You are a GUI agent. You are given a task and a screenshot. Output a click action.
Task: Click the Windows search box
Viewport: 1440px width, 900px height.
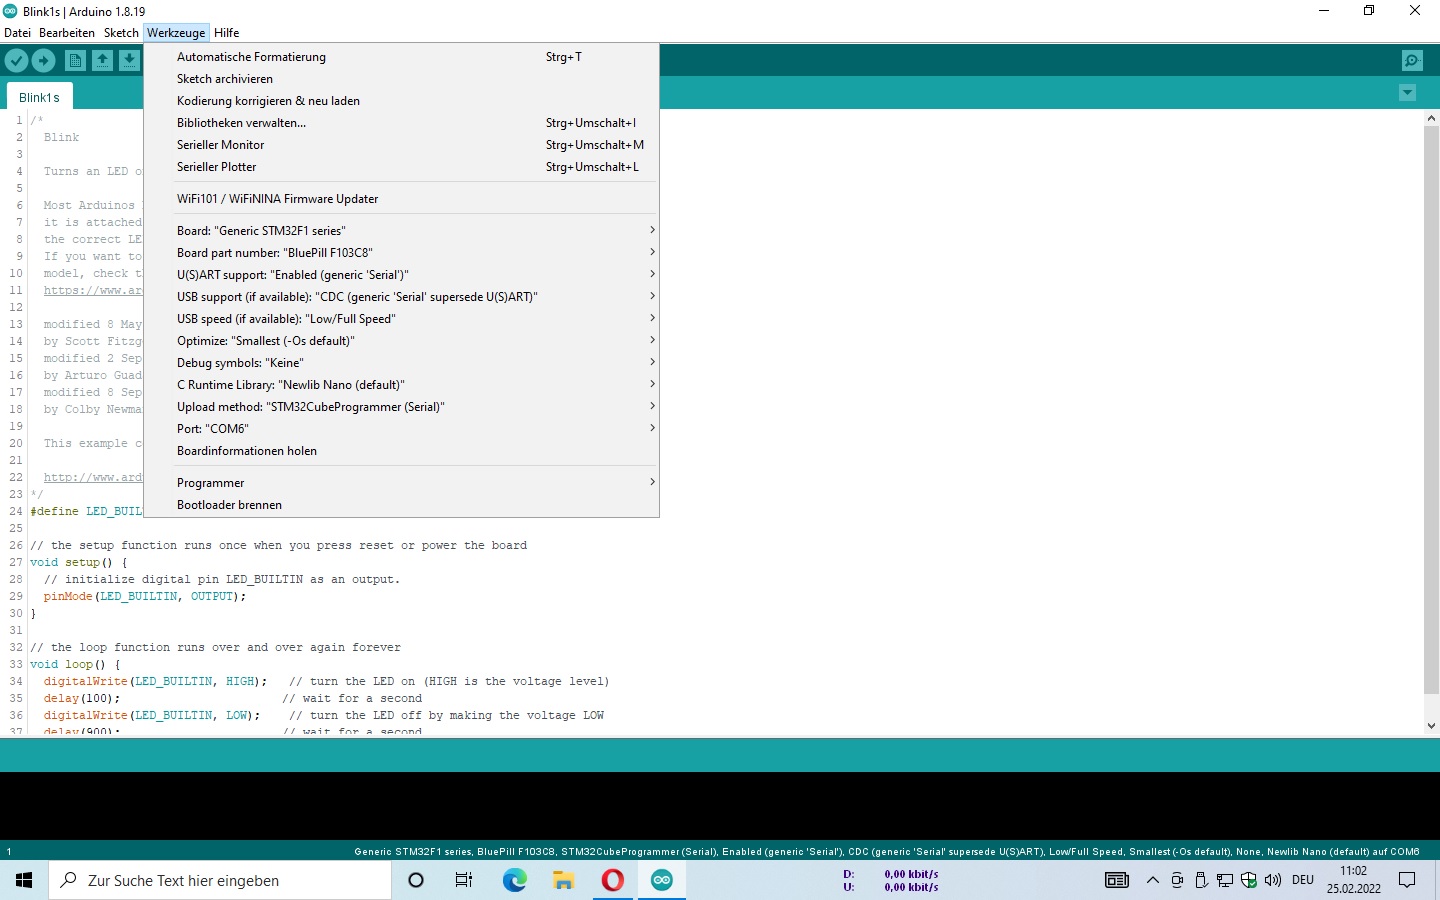pos(220,880)
